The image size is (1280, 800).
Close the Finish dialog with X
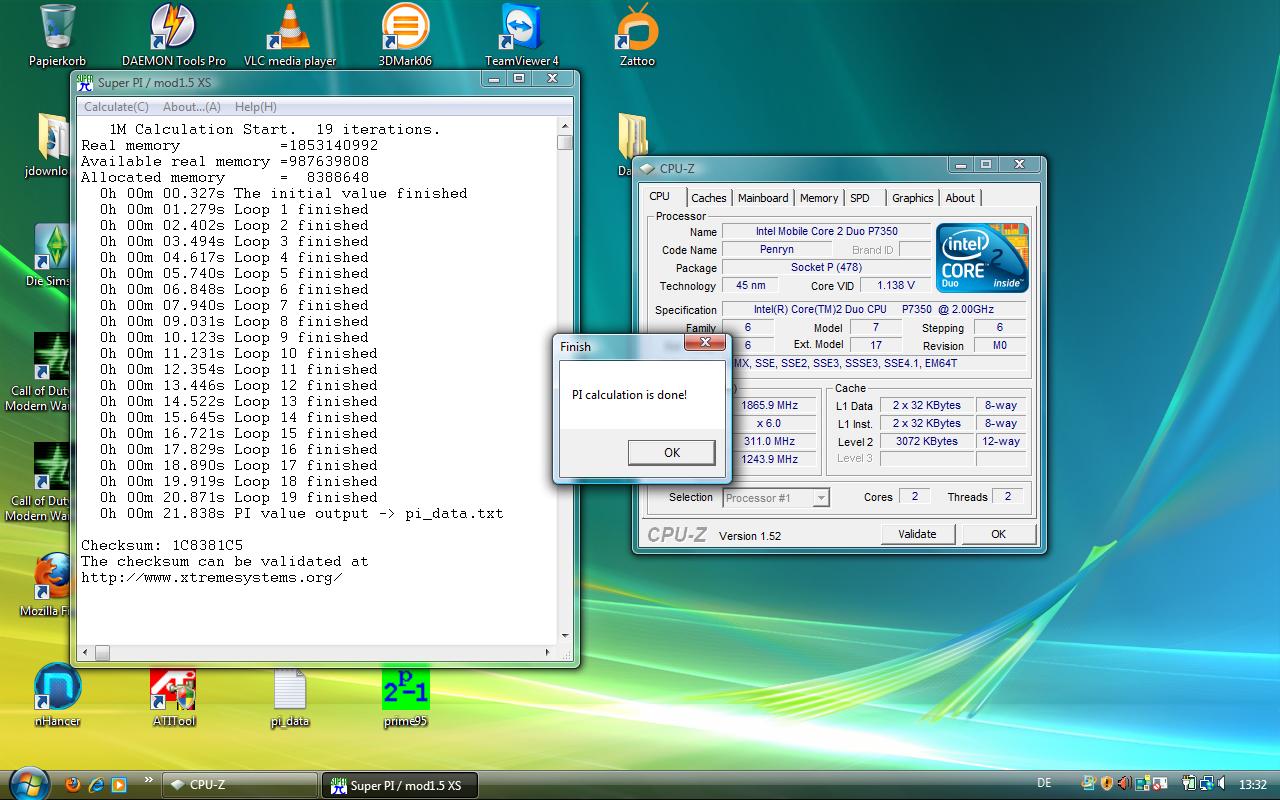coord(704,342)
